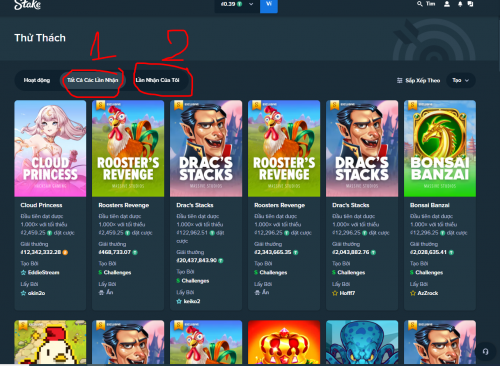Click the exclusive badge on Bonsai Banzai thumbnail
This screenshot has width=500, height=366.
412,105
